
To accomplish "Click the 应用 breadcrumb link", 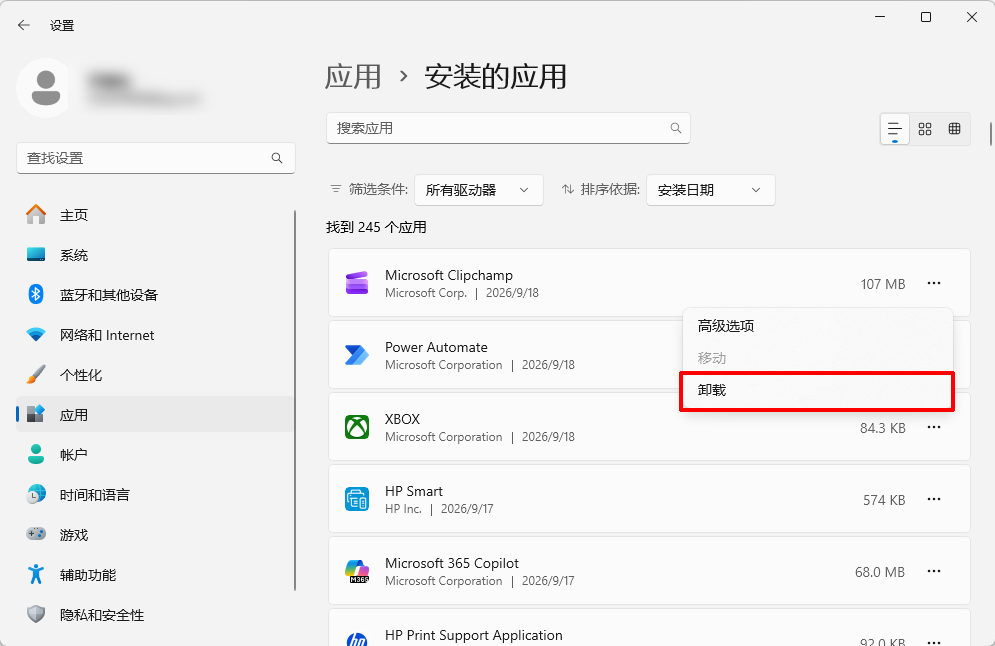I will click(x=353, y=77).
